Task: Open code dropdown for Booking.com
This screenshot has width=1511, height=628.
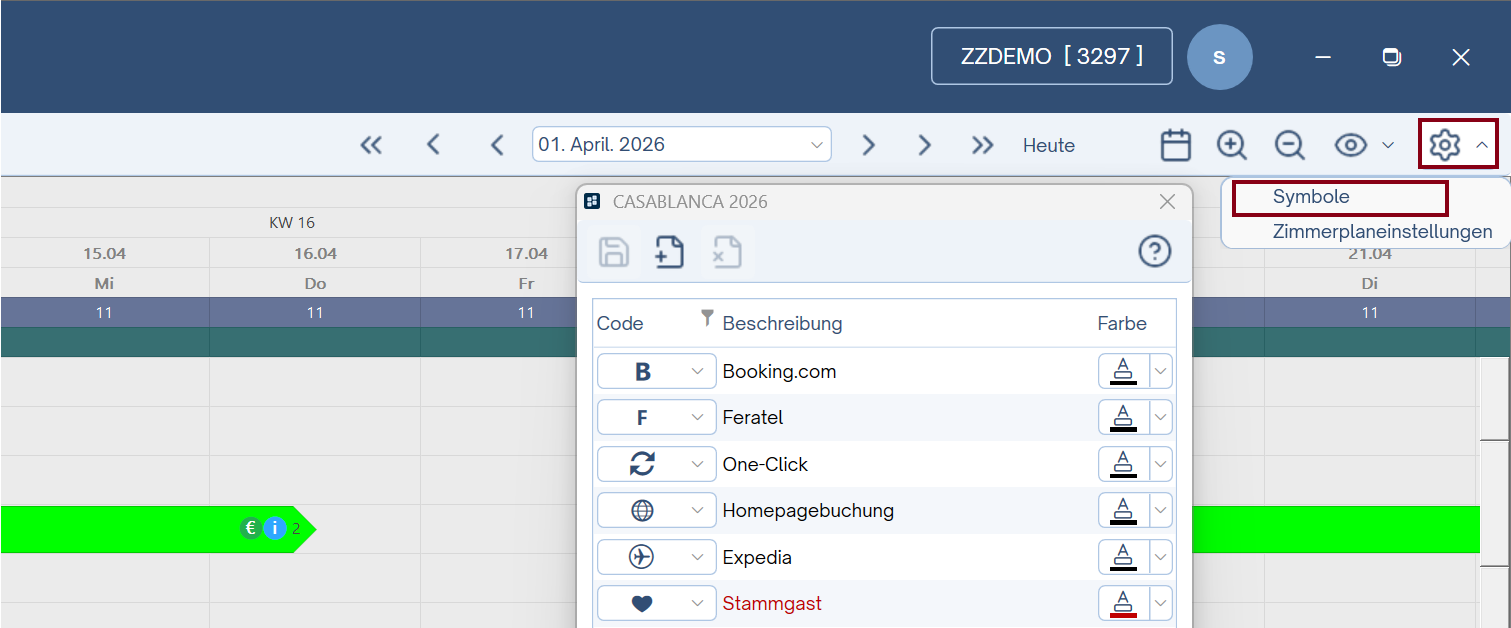Action: click(x=697, y=372)
